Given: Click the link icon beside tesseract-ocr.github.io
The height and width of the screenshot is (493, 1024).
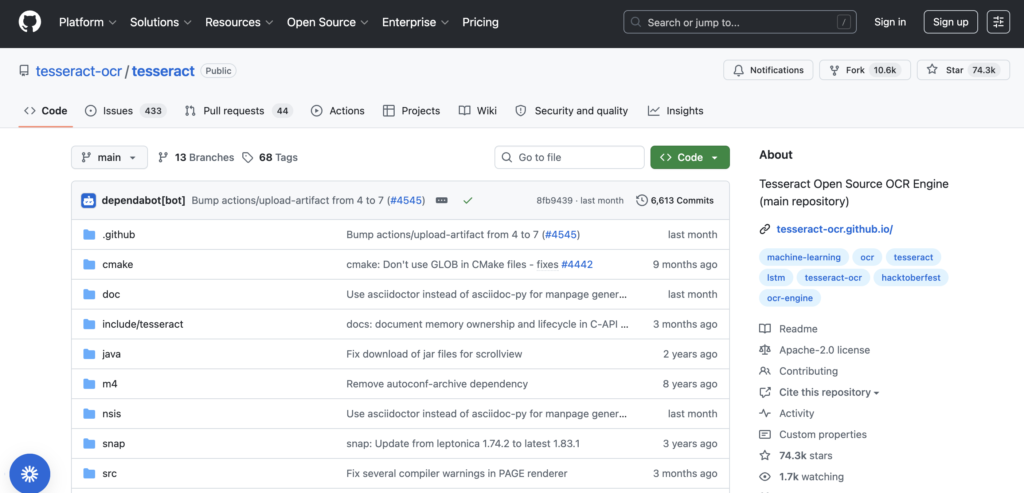Looking at the screenshot, I should click(x=765, y=229).
